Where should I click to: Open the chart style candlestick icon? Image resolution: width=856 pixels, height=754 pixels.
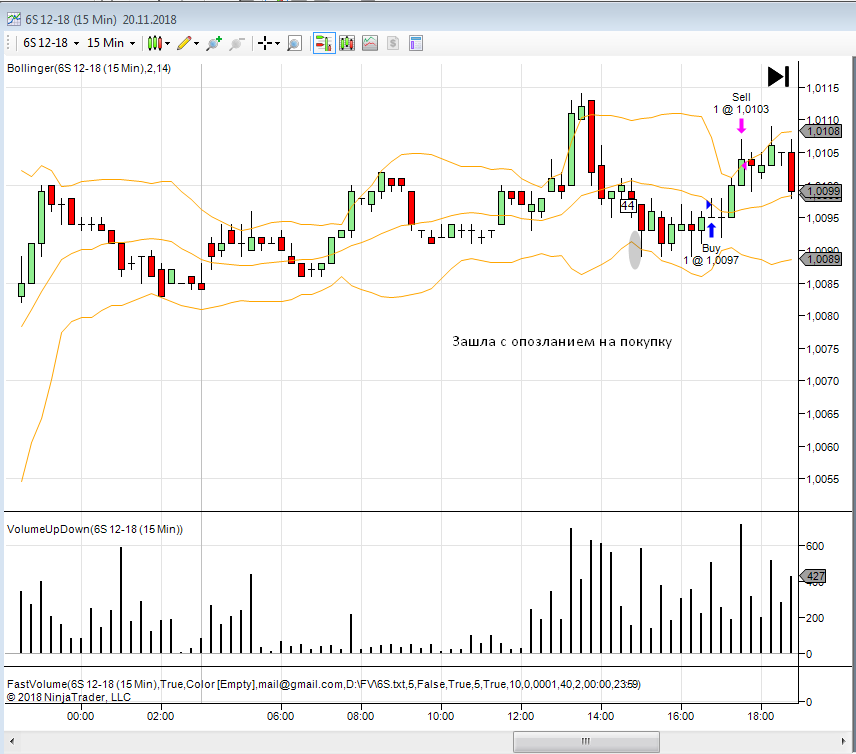(154, 43)
